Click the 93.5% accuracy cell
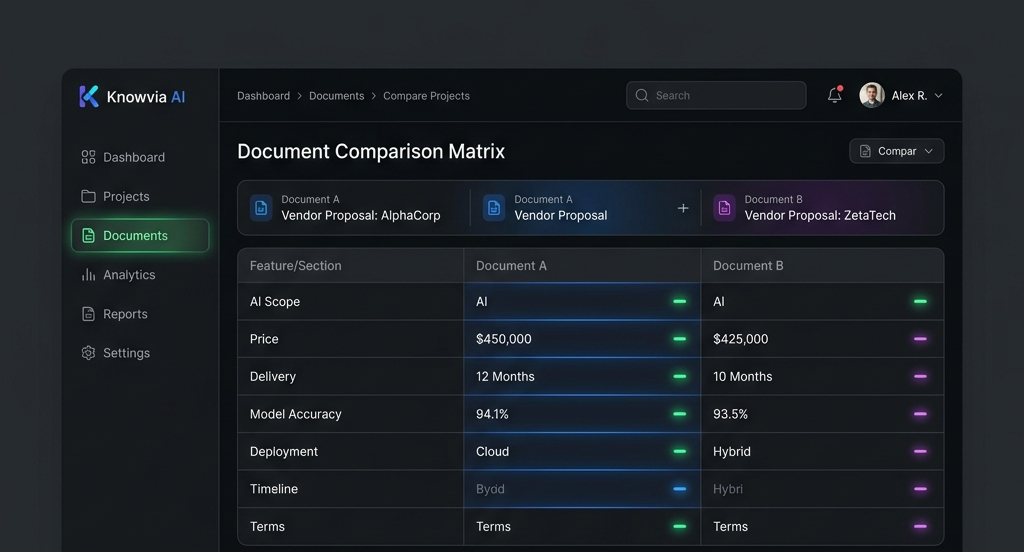1024x552 pixels. [x=822, y=414]
